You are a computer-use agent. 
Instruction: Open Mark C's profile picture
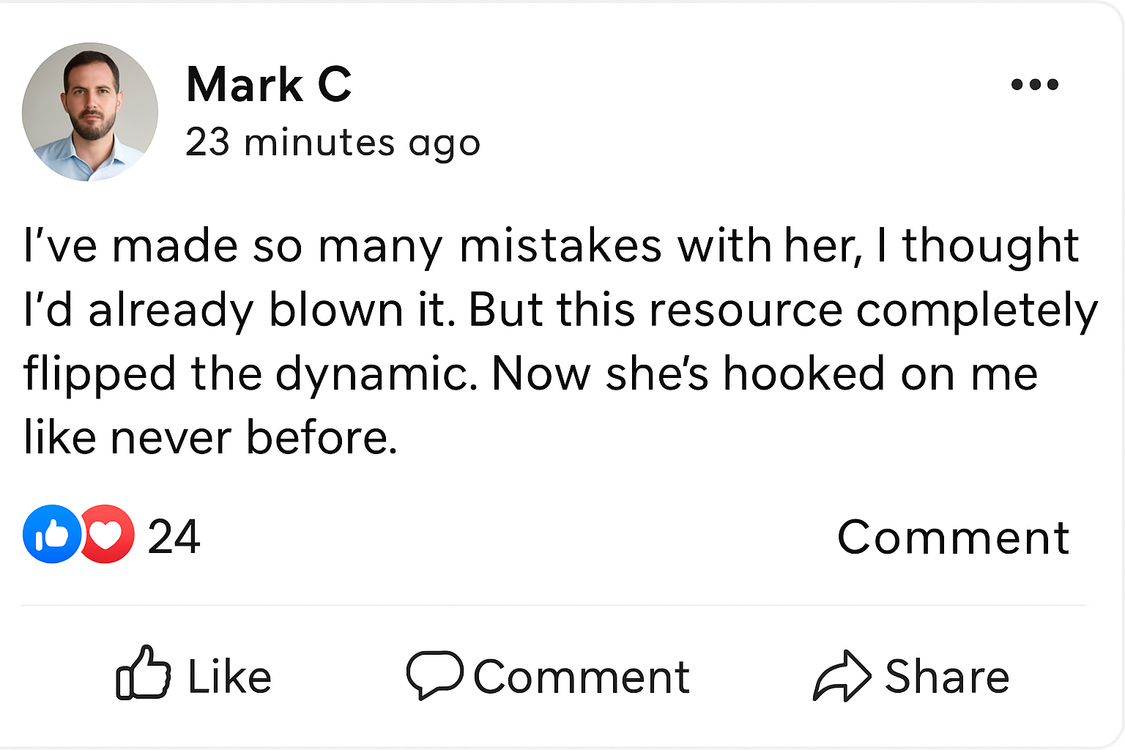coord(90,112)
